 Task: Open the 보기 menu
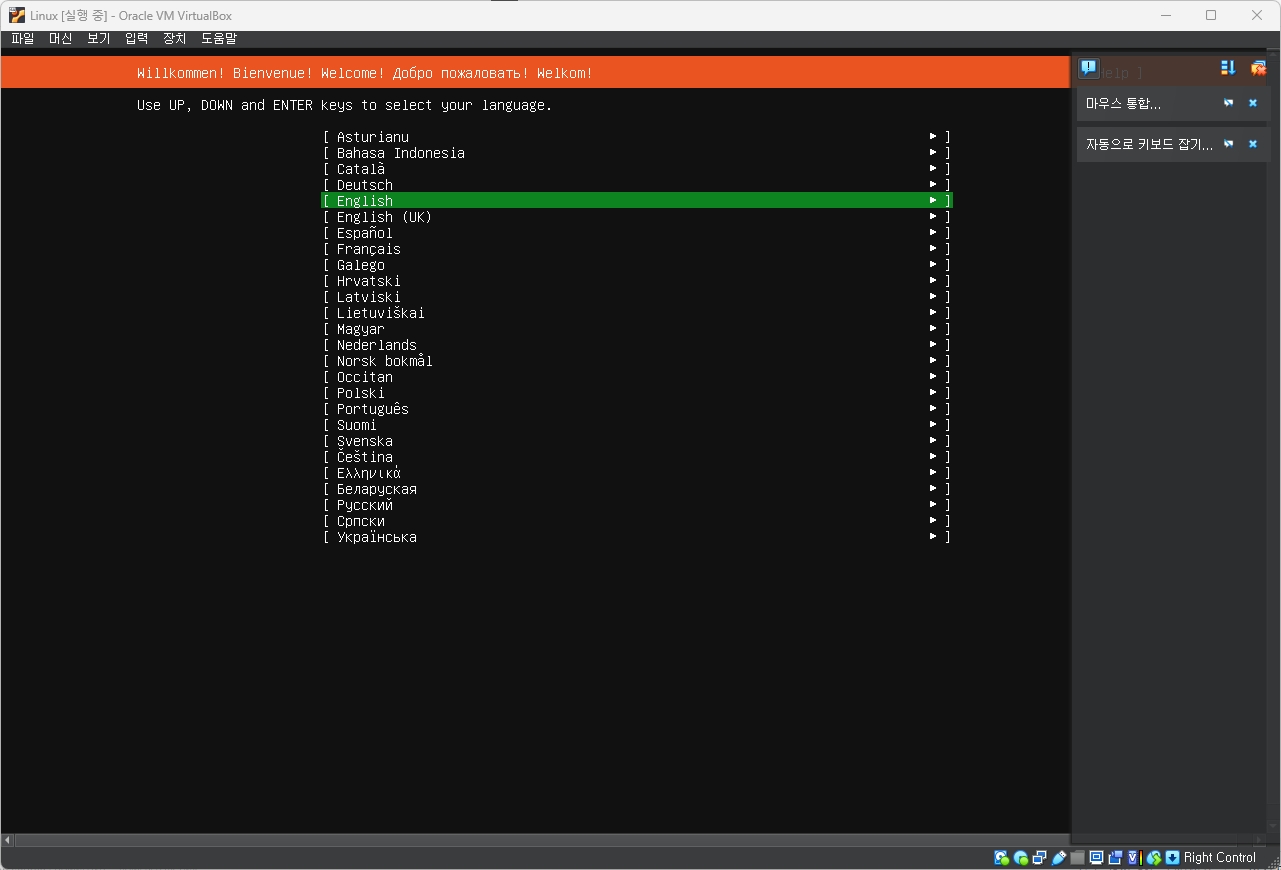(x=98, y=39)
